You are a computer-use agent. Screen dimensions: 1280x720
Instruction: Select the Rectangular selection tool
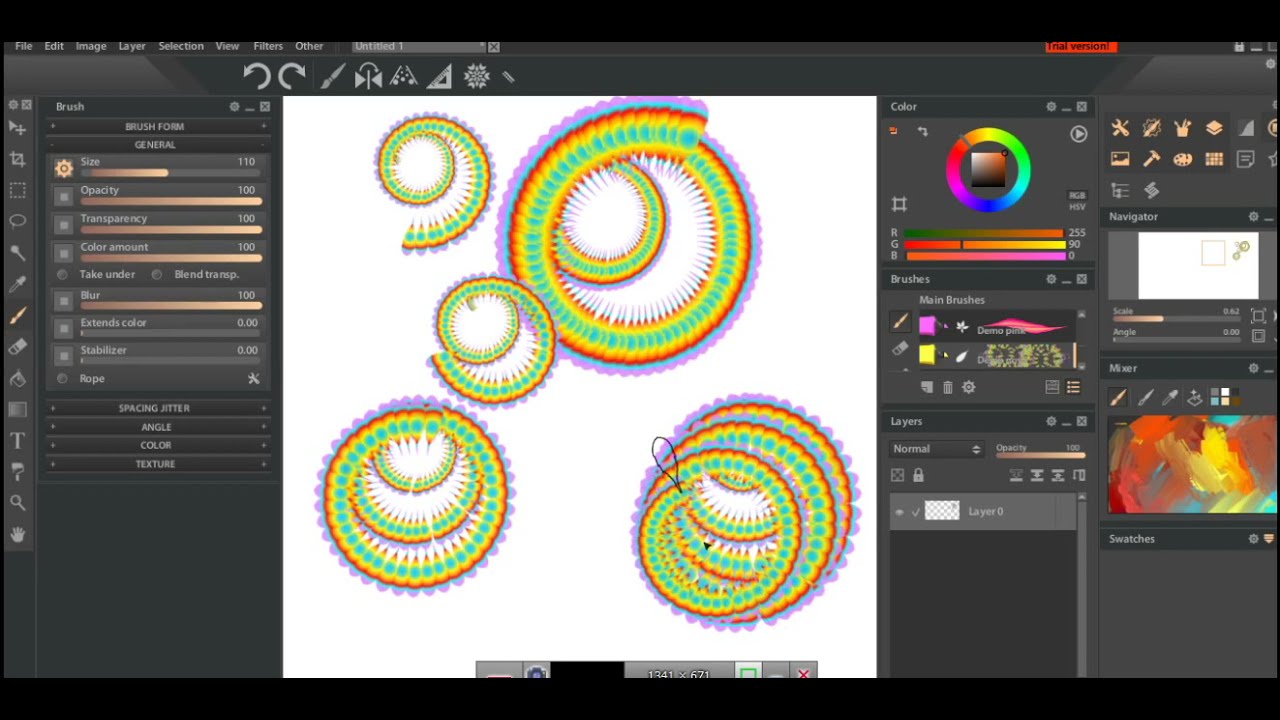17,190
